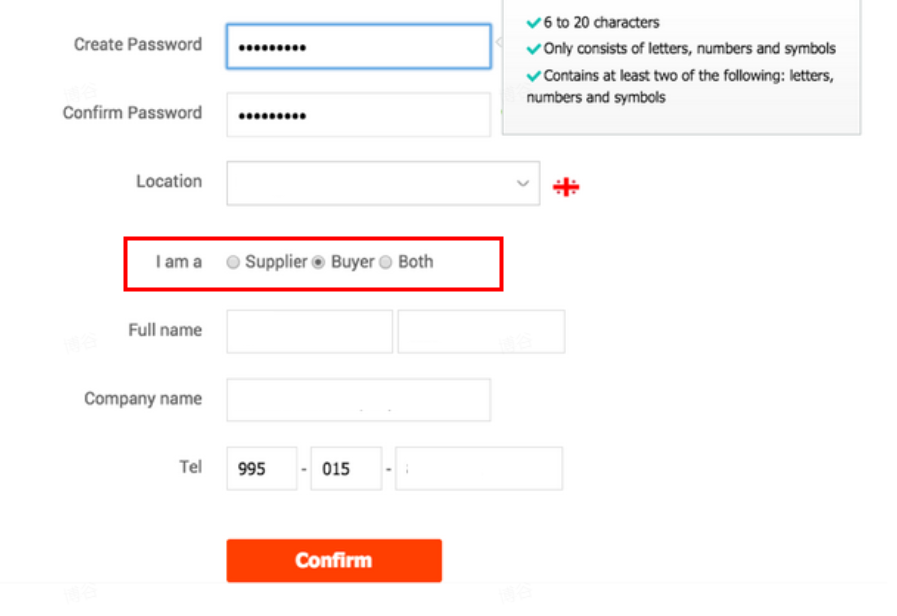Pick the Both radio button
This screenshot has width=897, height=616.
tap(386, 262)
